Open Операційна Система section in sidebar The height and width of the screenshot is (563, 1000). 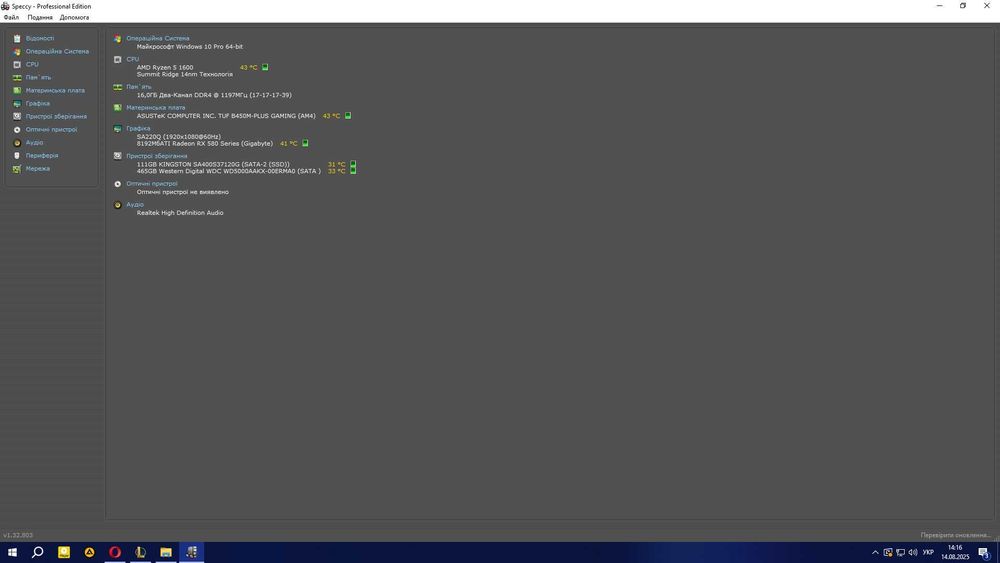point(57,51)
